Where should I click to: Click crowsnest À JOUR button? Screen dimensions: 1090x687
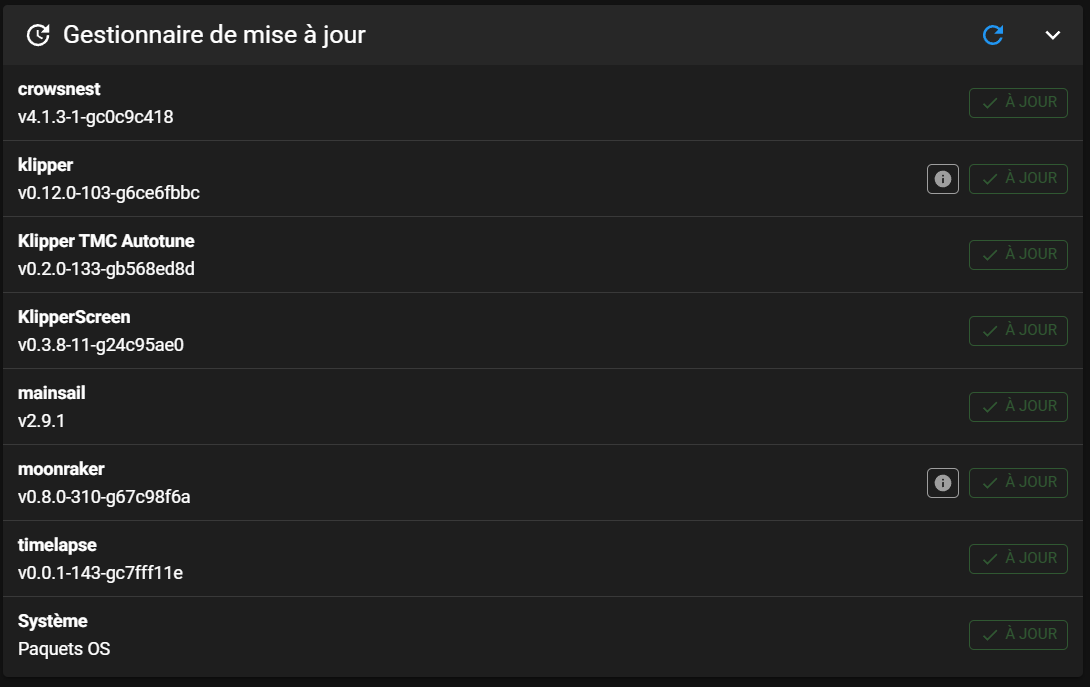point(1018,103)
